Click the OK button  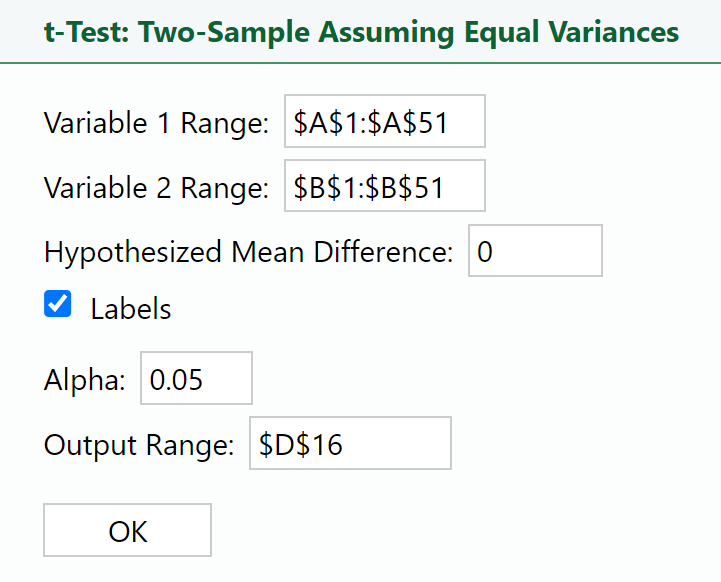click(127, 530)
